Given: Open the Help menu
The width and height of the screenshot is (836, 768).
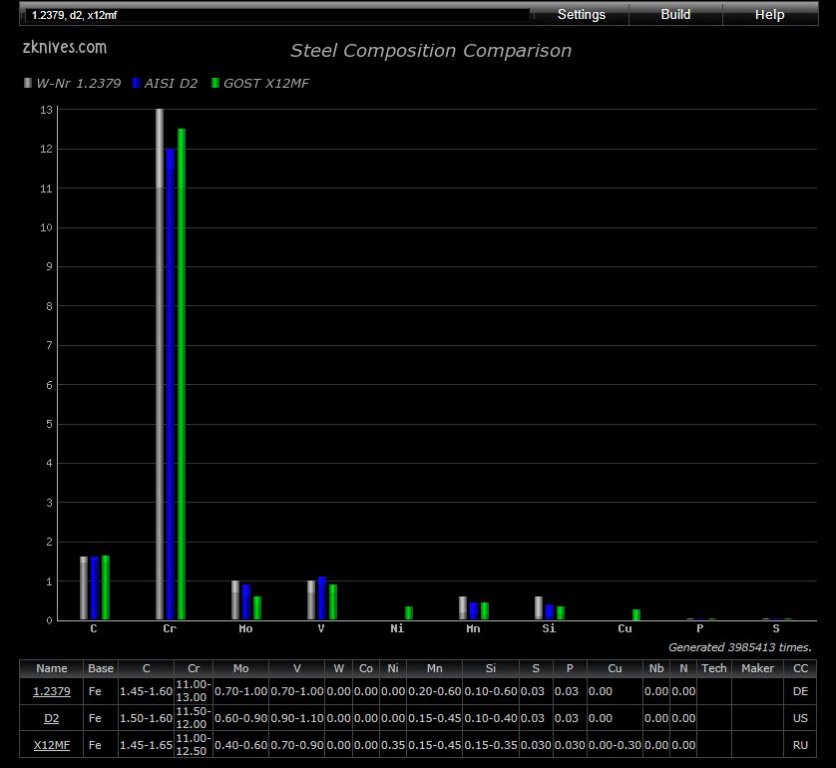Looking at the screenshot, I should pos(769,15).
